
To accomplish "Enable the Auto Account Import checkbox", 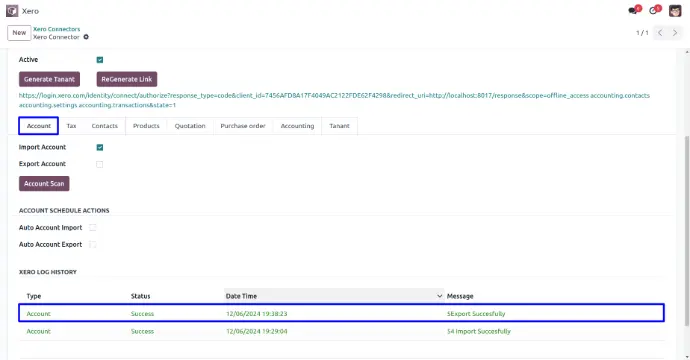I will (92, 228).
